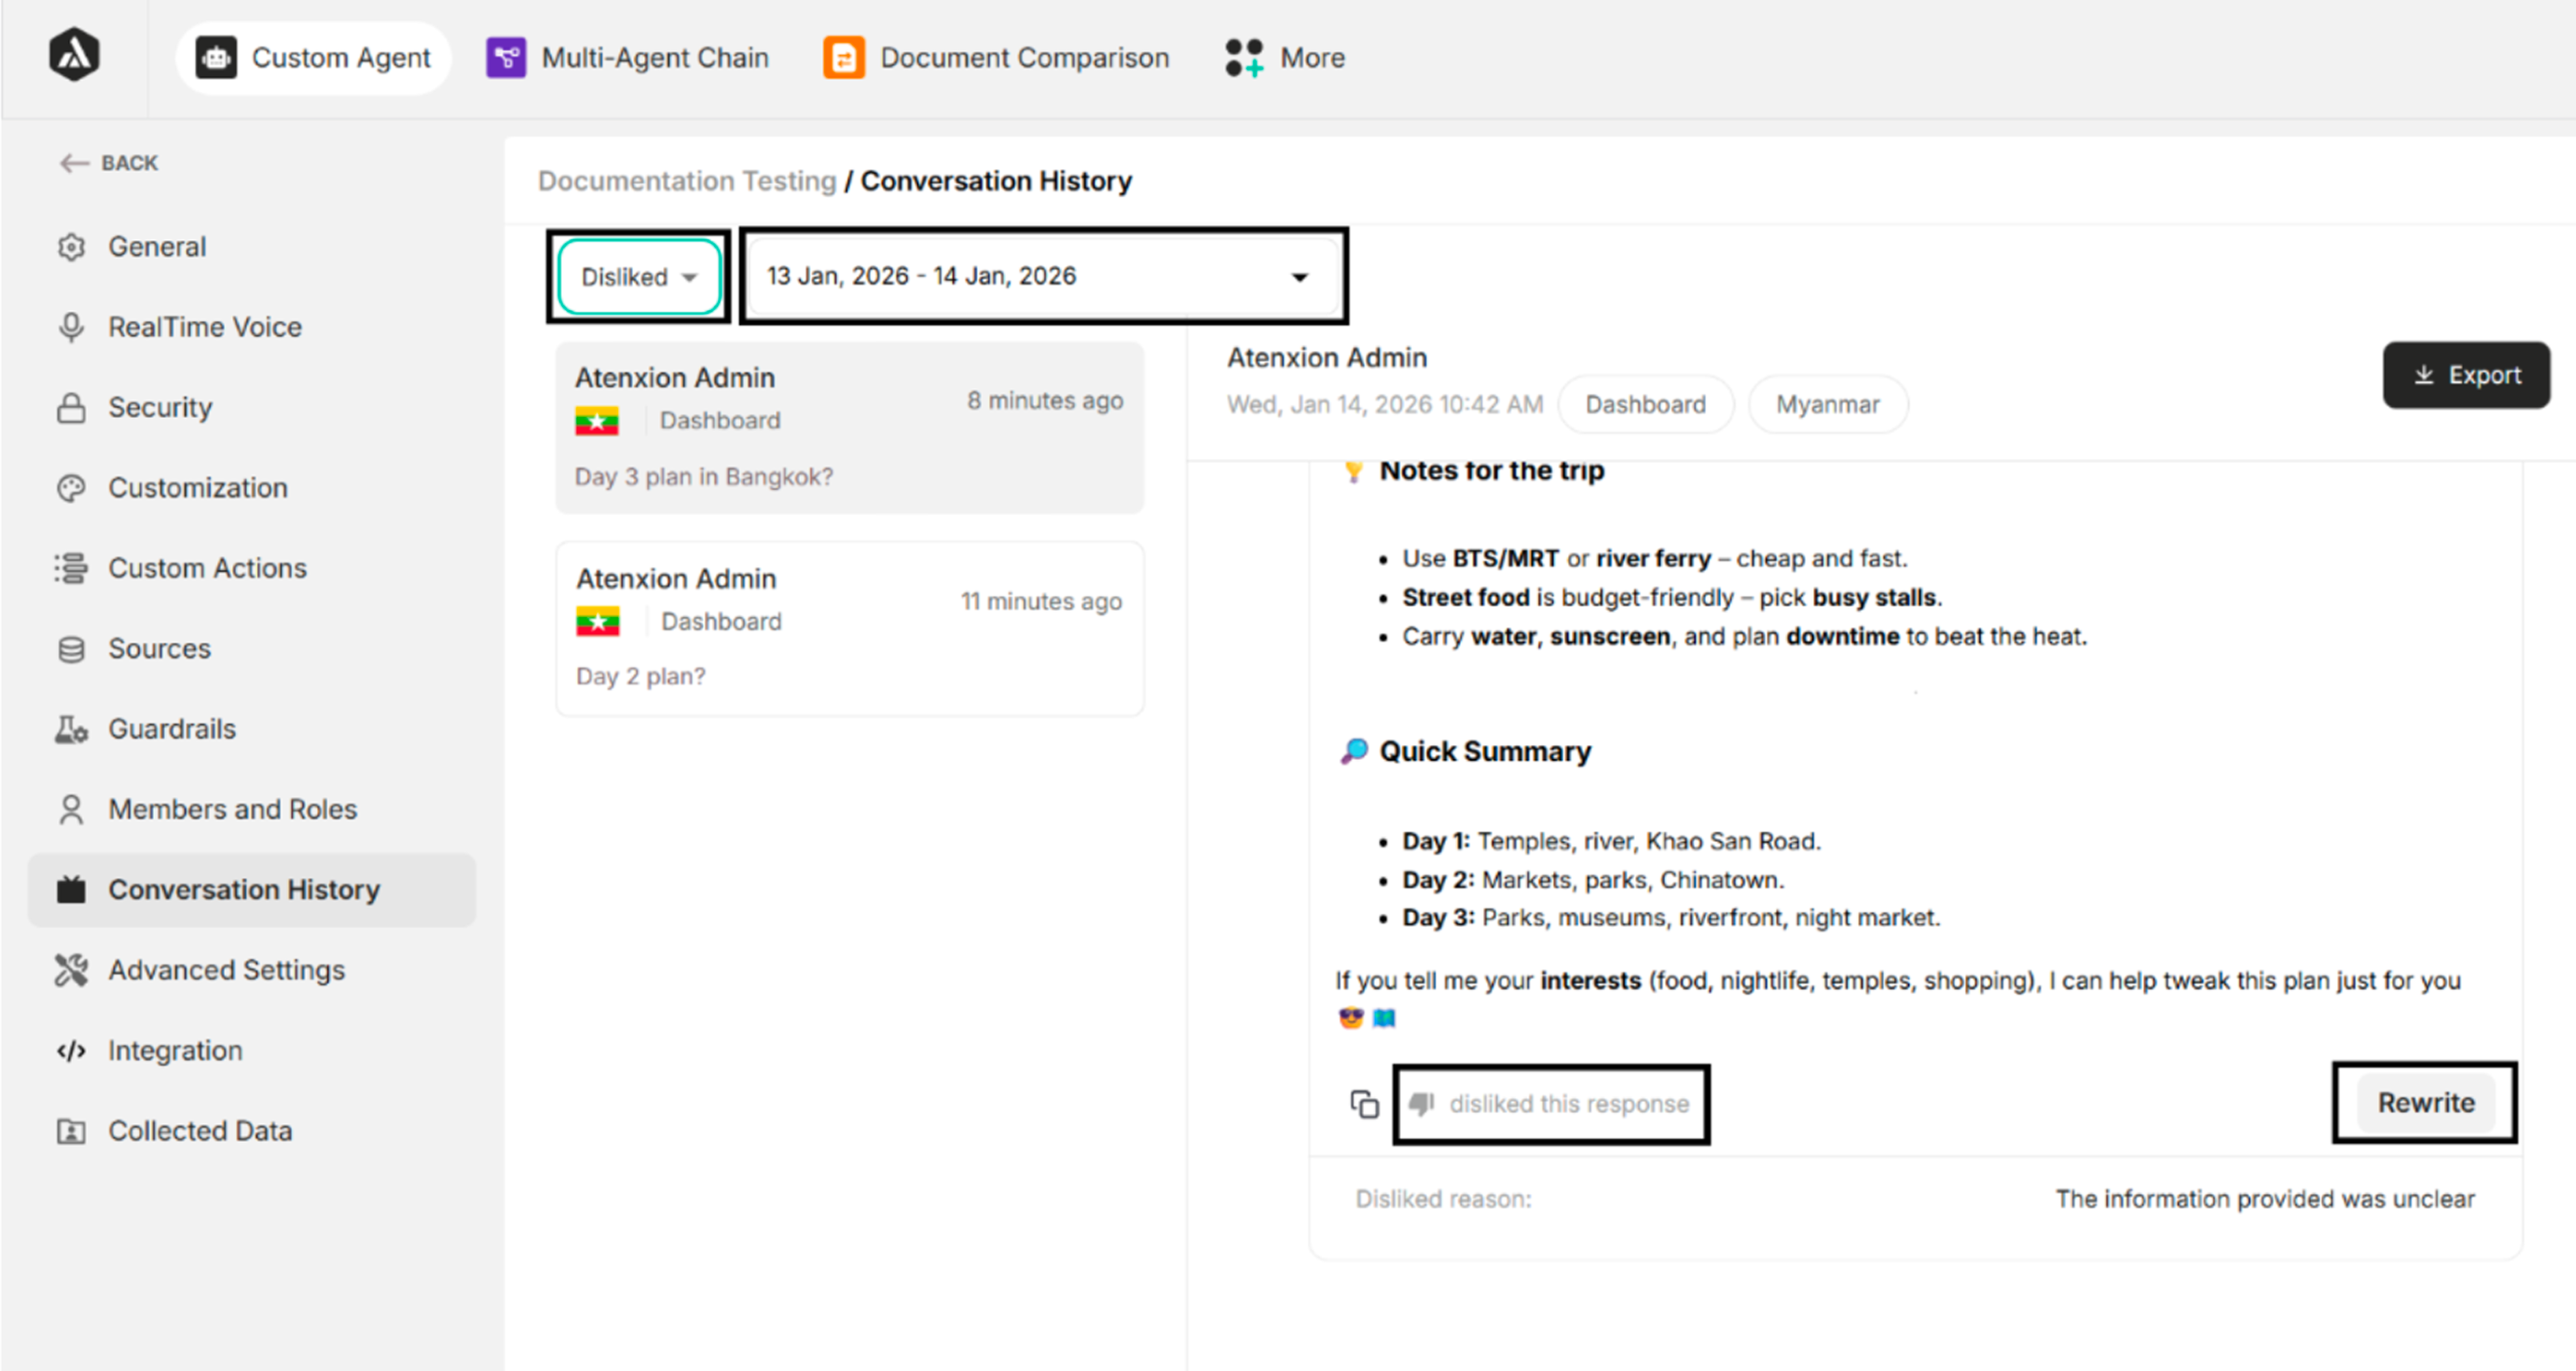This screenshot has width=2576, height=1371.
Task: Click the thumbs-down disliked response icon
Action: point(1421,1104)
